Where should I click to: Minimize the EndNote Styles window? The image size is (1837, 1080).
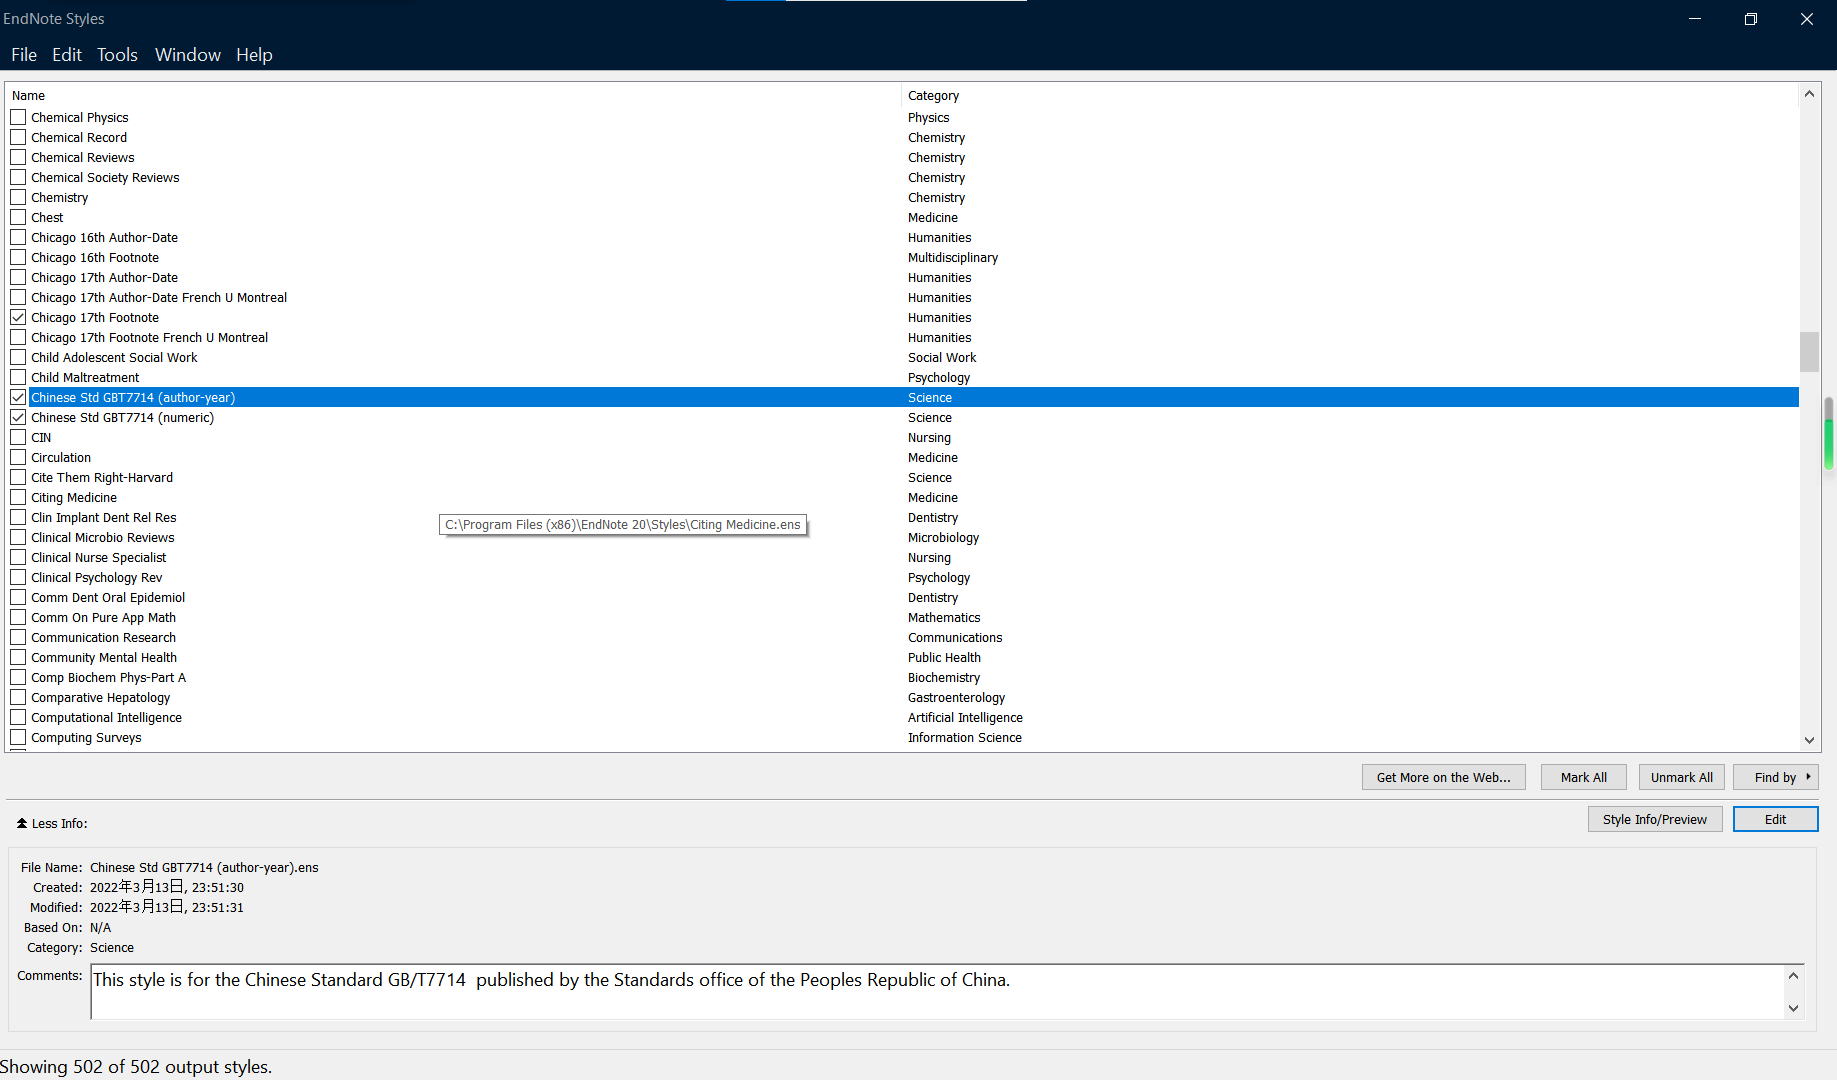tap(1694, 19)
